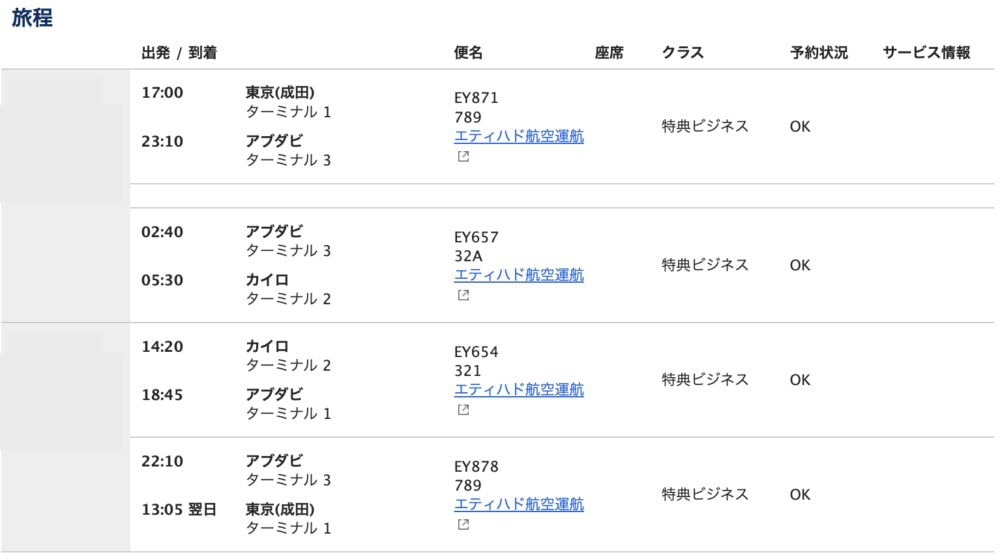Click the EY871 flight number text
This screenshot has width=1000, height=559.
click(x=476, y=98)
